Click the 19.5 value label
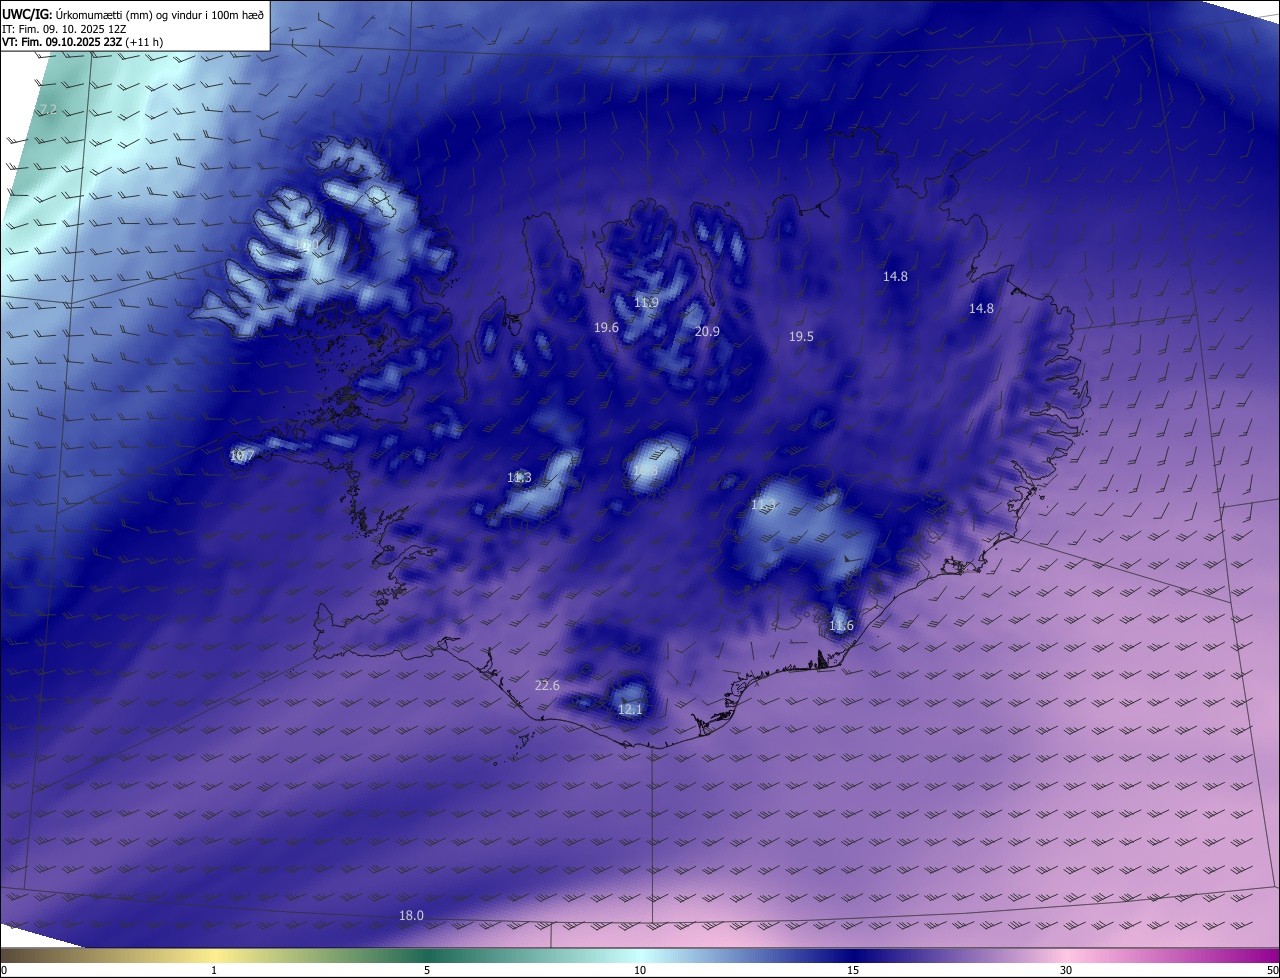The image size is (1280, 978). (801, 336)
